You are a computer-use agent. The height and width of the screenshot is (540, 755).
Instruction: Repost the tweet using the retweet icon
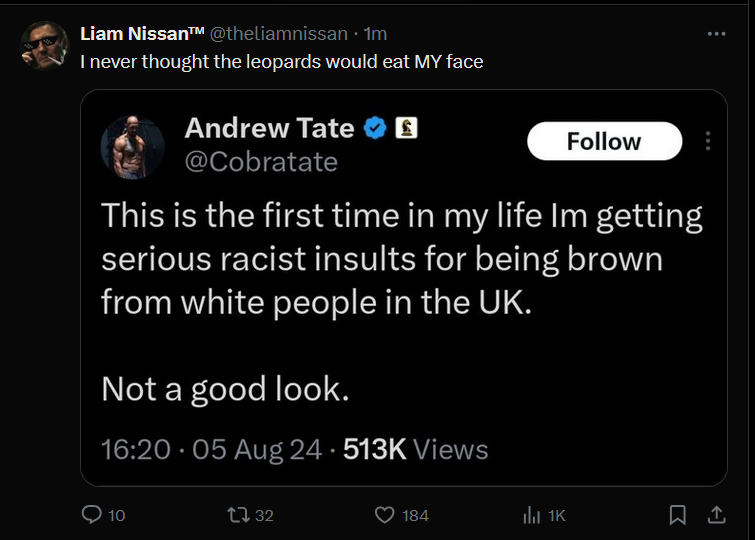[238, 515]
